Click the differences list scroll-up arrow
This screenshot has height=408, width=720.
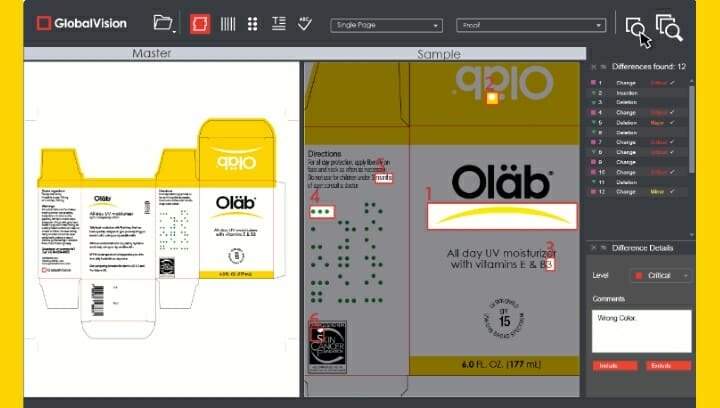pos(692,81)
